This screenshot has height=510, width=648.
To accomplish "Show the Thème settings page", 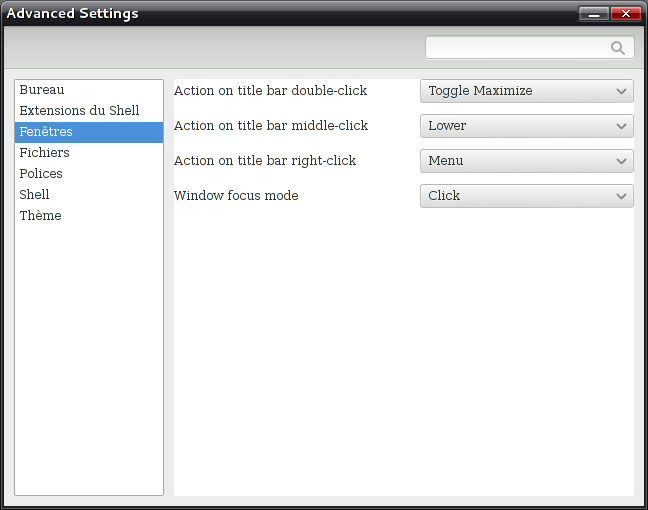I will 40,216.
